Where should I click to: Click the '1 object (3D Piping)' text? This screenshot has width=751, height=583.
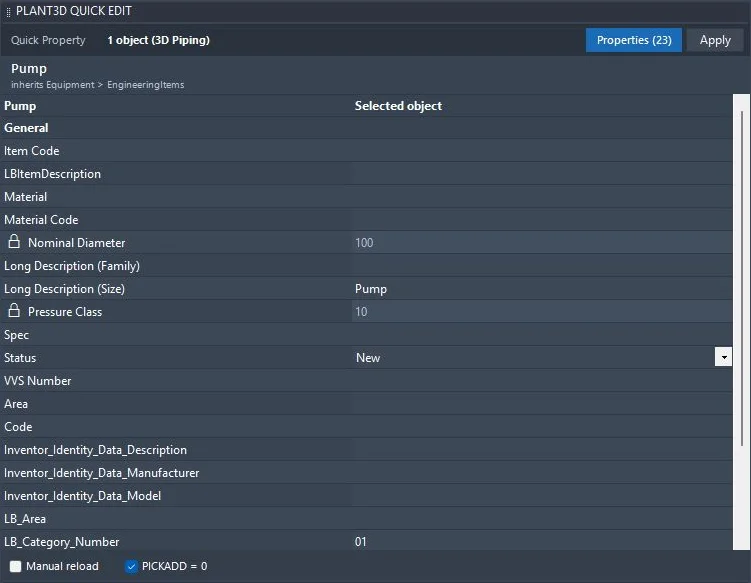pyautogui.click(x=159, y=40)
